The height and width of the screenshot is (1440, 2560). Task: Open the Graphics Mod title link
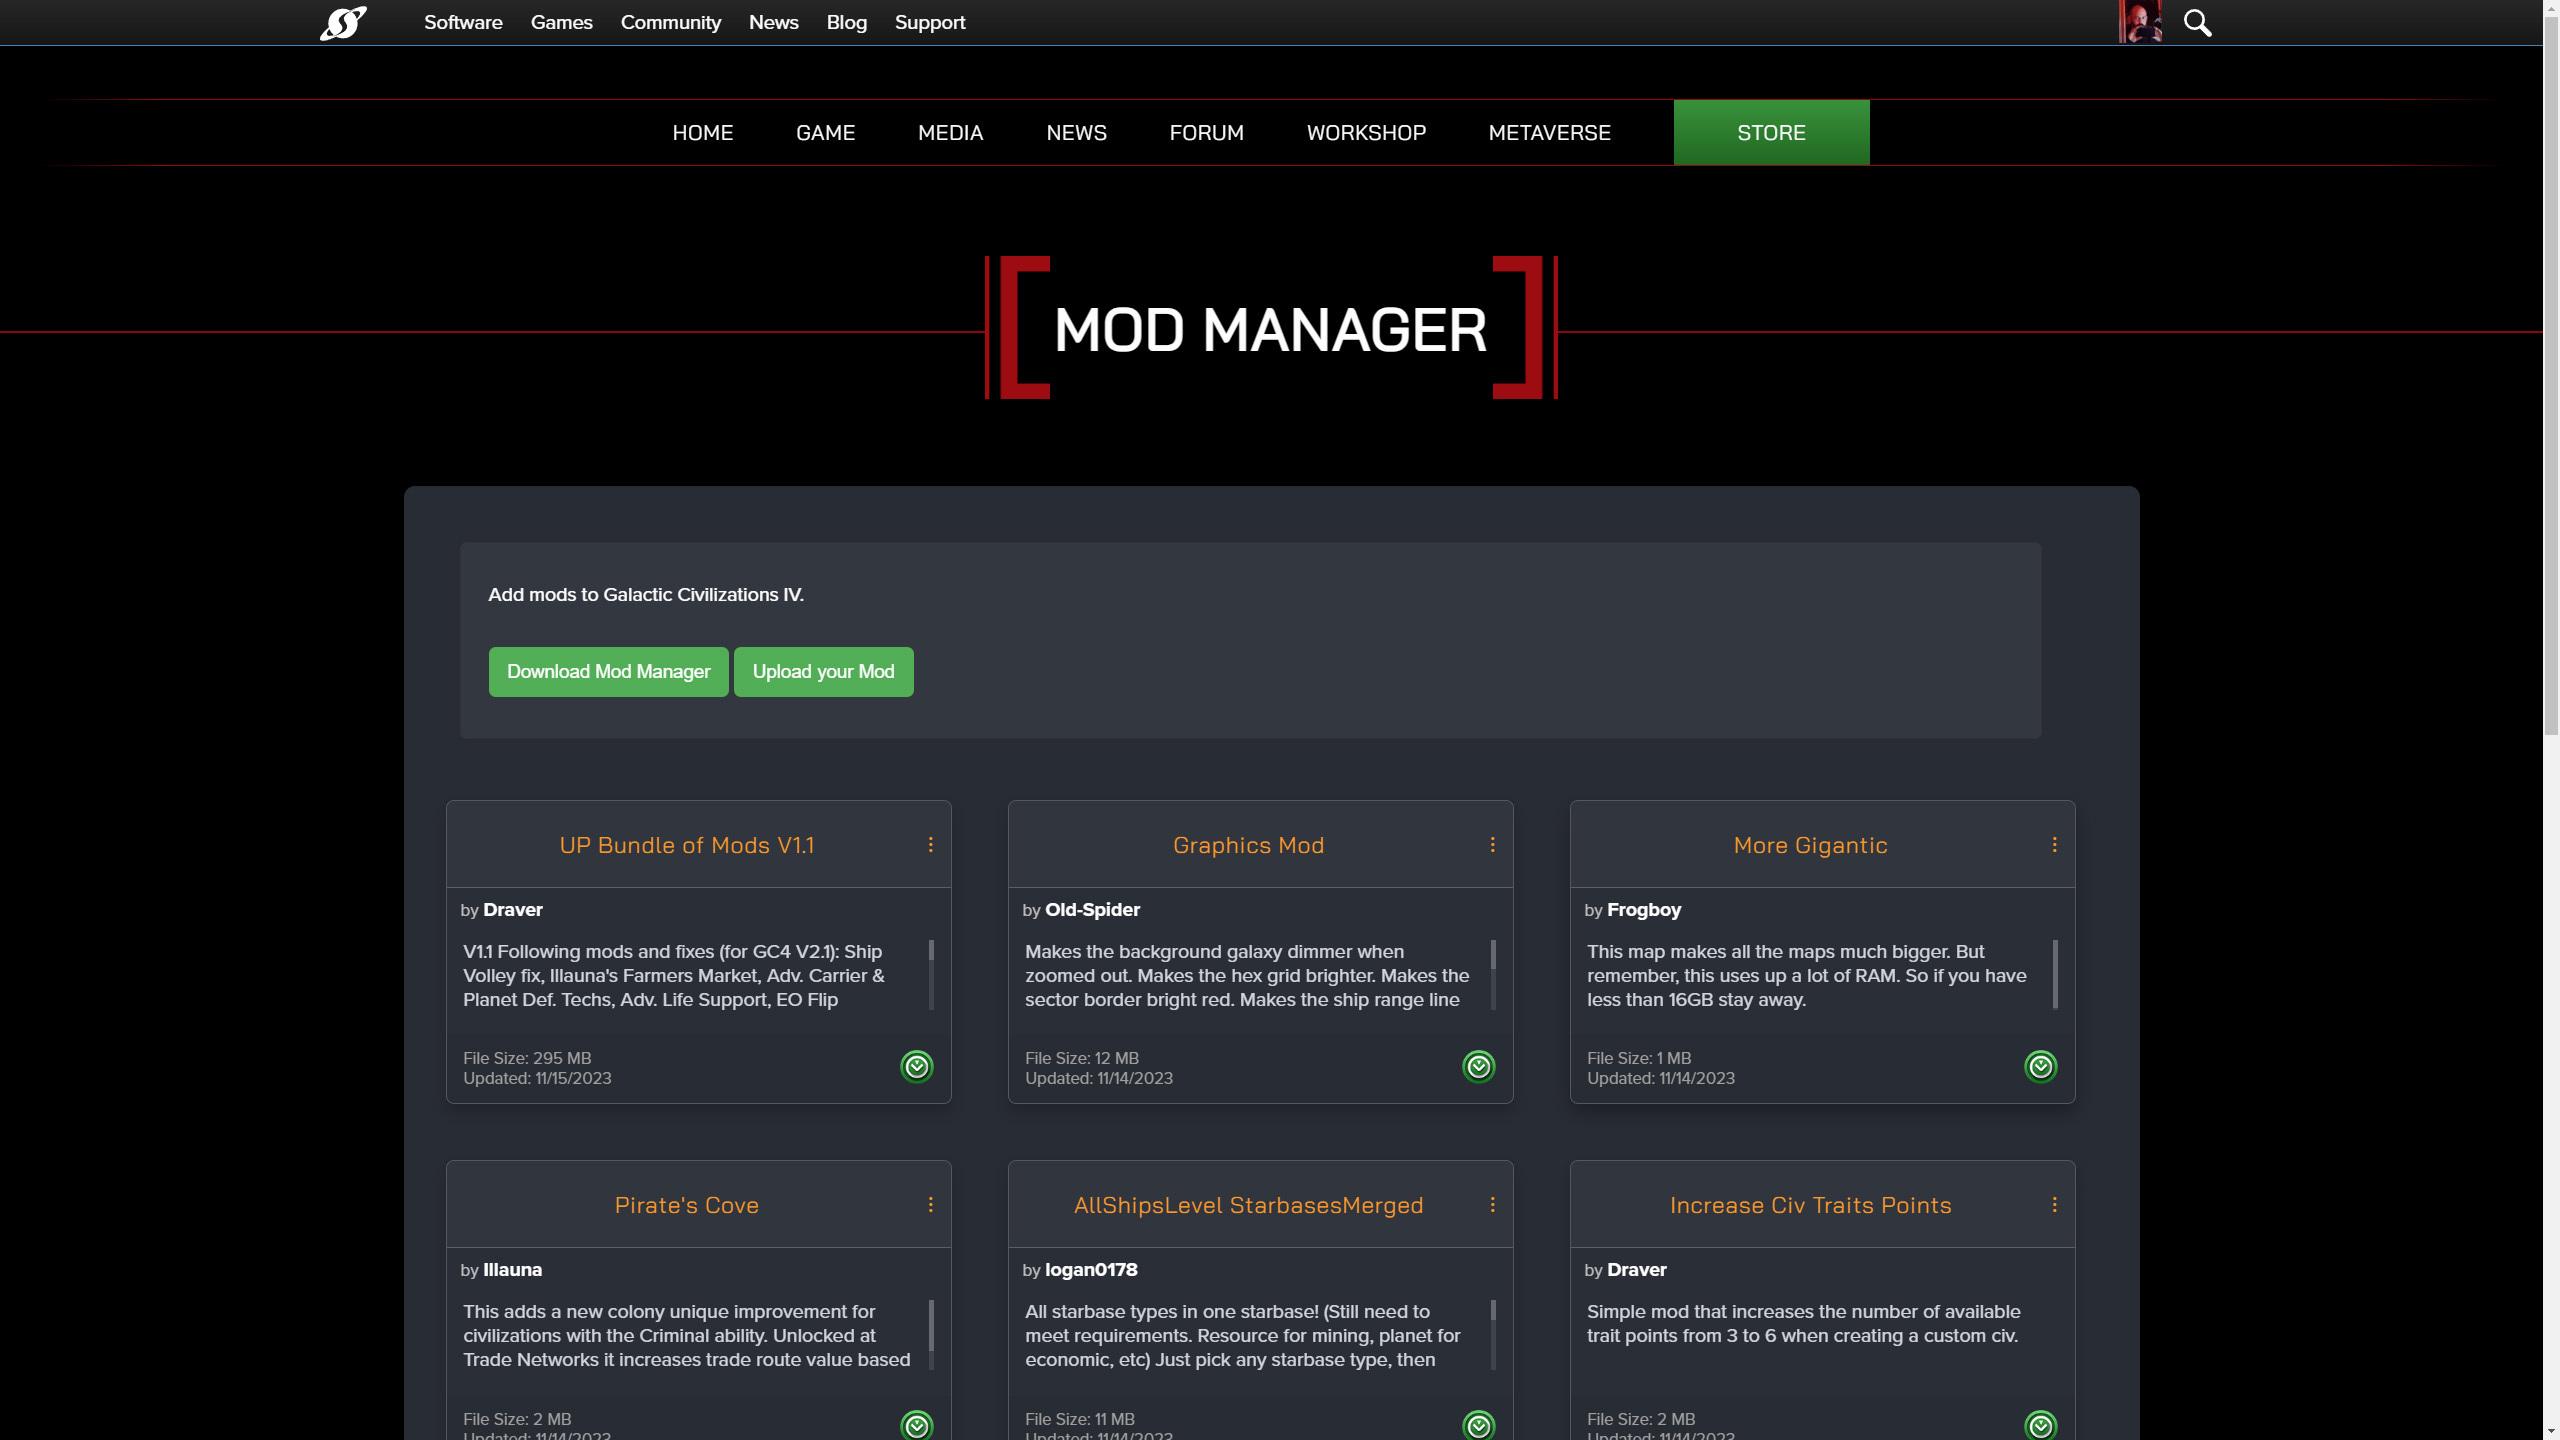click(x=1248, y=845)
